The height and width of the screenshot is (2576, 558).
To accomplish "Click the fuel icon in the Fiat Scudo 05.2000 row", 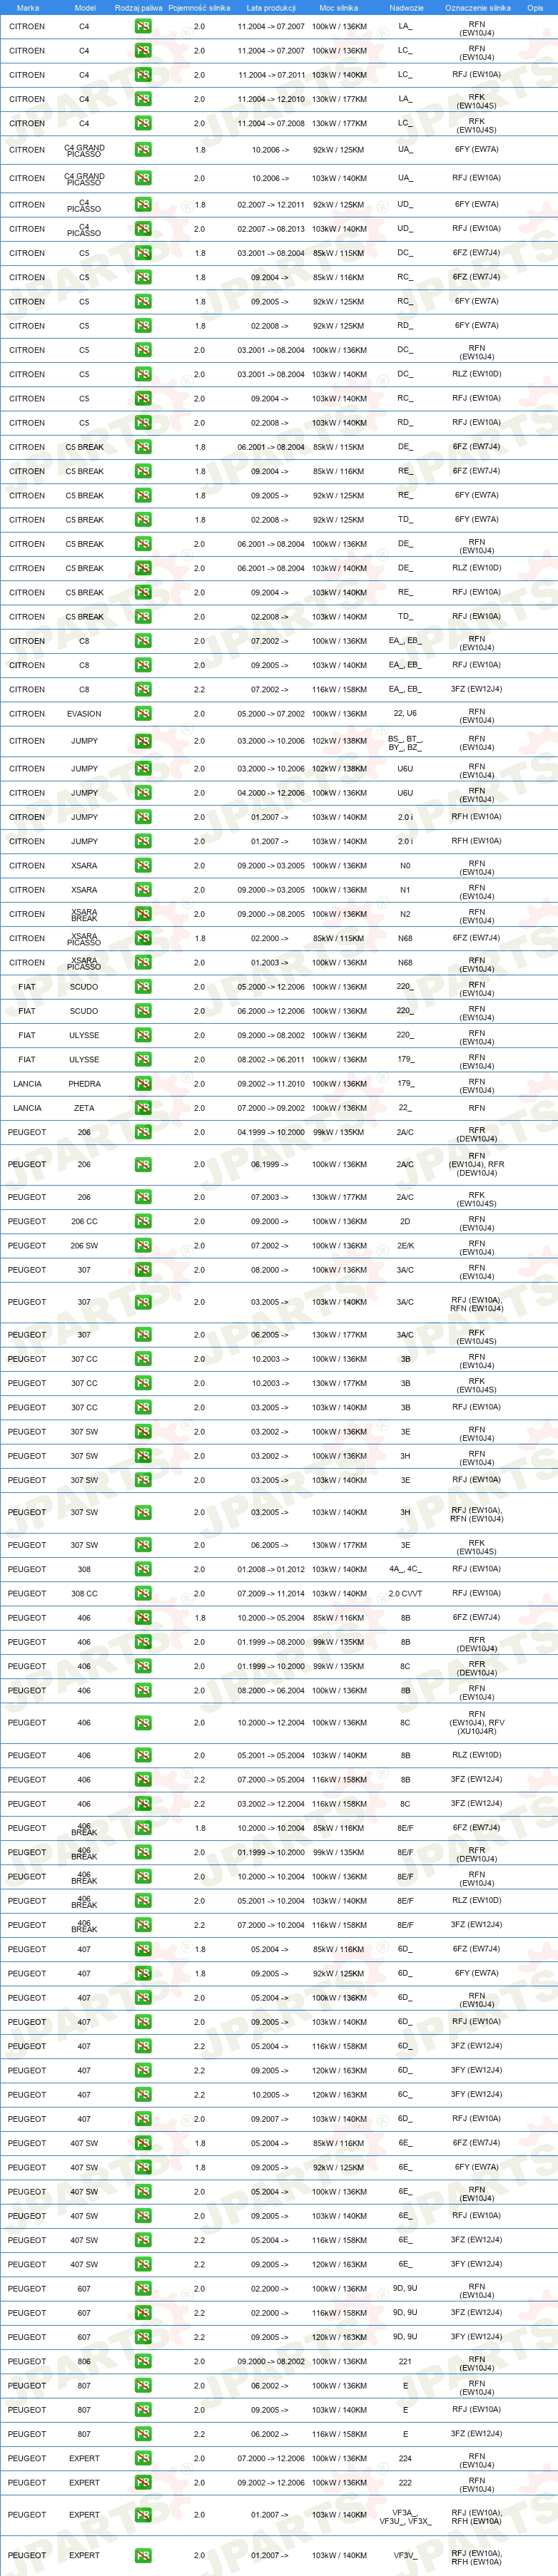I will tap(143, 987).
